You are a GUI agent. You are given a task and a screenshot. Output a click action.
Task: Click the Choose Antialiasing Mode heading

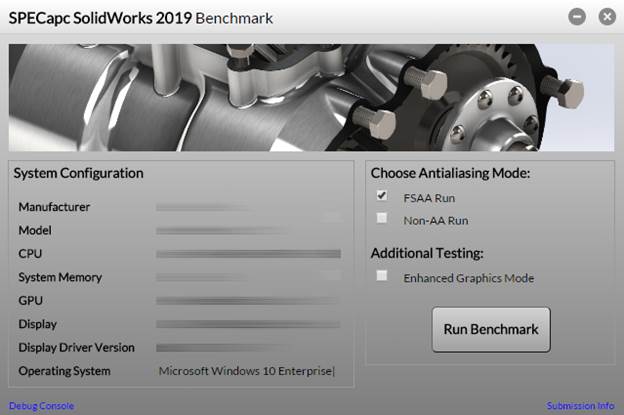point(450,173)
